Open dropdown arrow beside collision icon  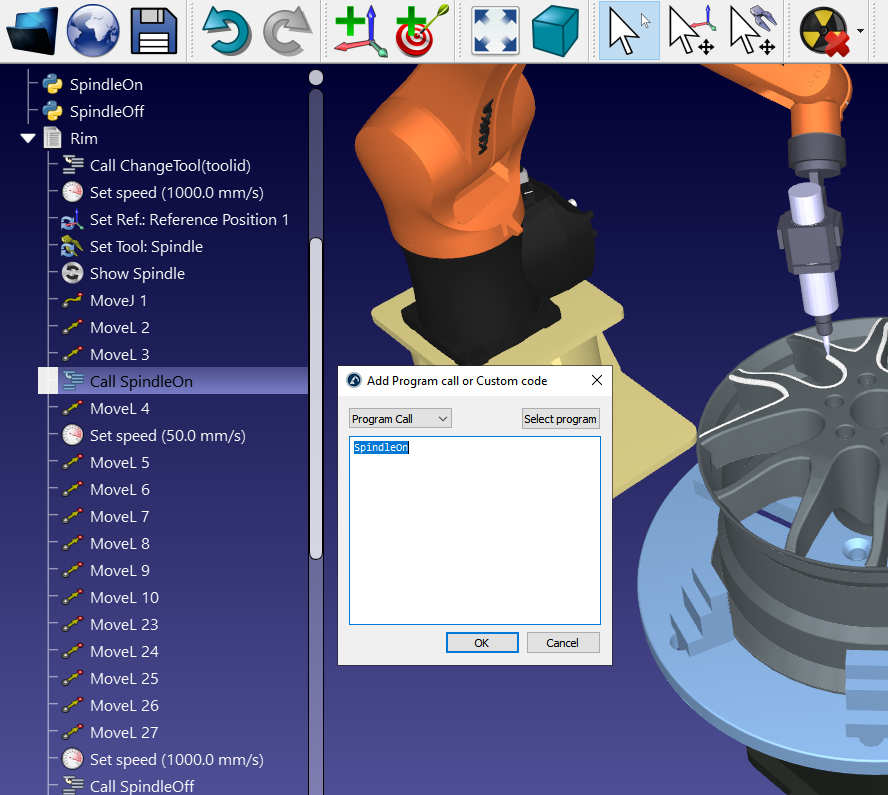[x=861, y=31]
